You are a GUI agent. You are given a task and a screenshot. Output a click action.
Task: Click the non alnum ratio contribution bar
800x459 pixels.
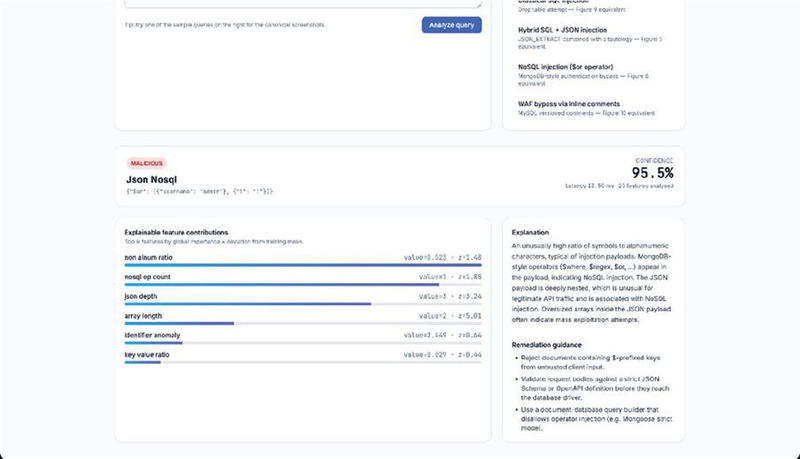click(303, 265)
